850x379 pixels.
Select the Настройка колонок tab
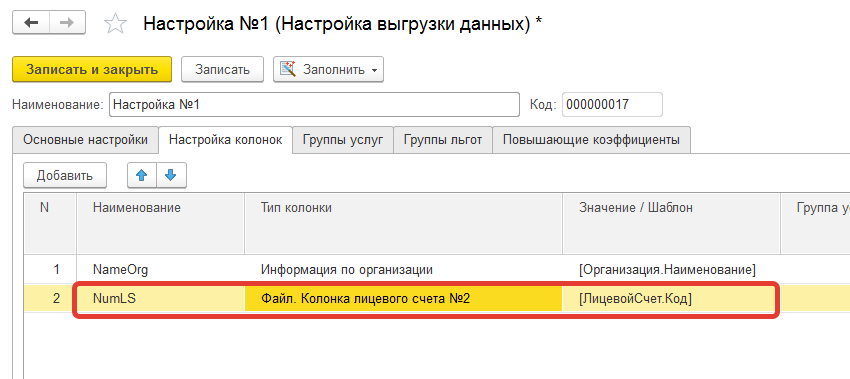226,140
